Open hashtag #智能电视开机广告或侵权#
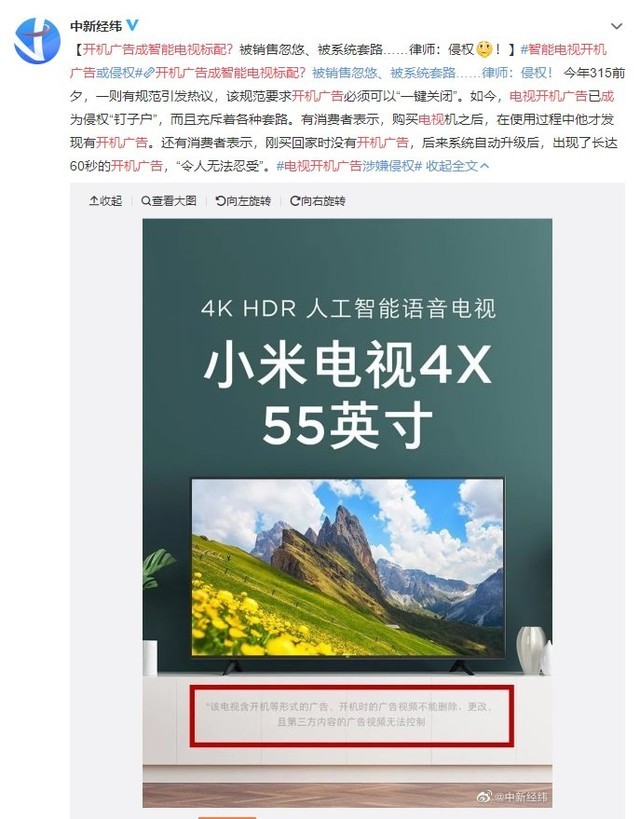Viewport: 640px width, 819px height. 338,61
